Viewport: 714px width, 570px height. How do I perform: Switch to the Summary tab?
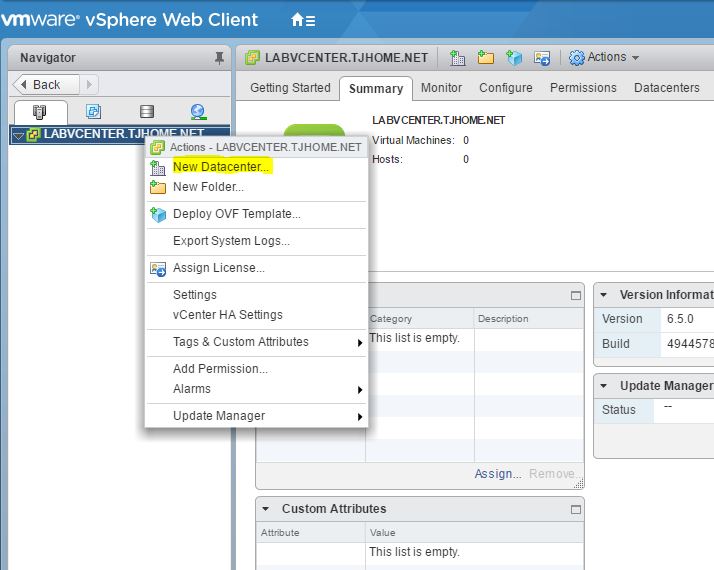pyautogui.click(x=376, y=89)
